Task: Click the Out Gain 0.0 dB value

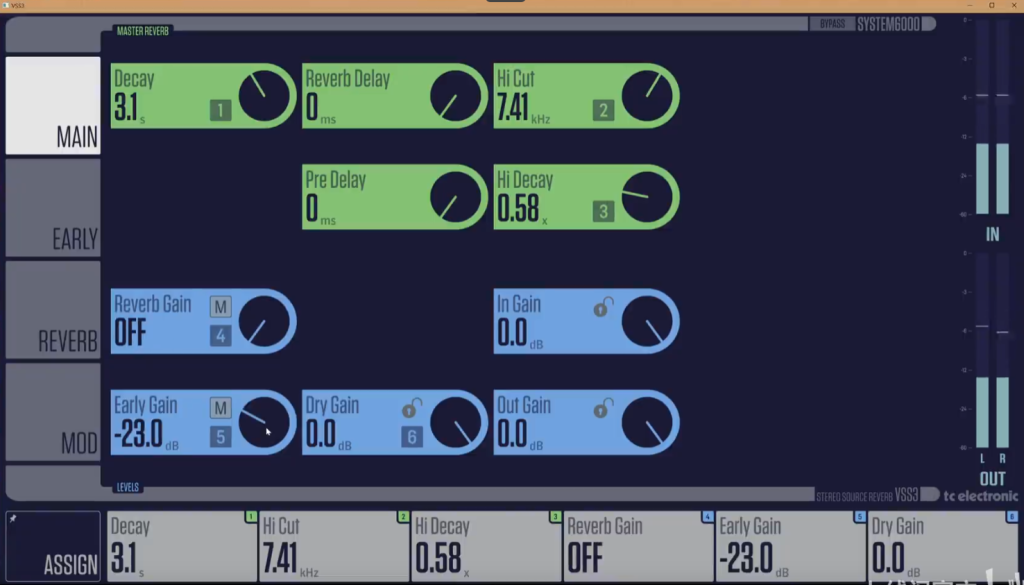Action: coord(520,434)
